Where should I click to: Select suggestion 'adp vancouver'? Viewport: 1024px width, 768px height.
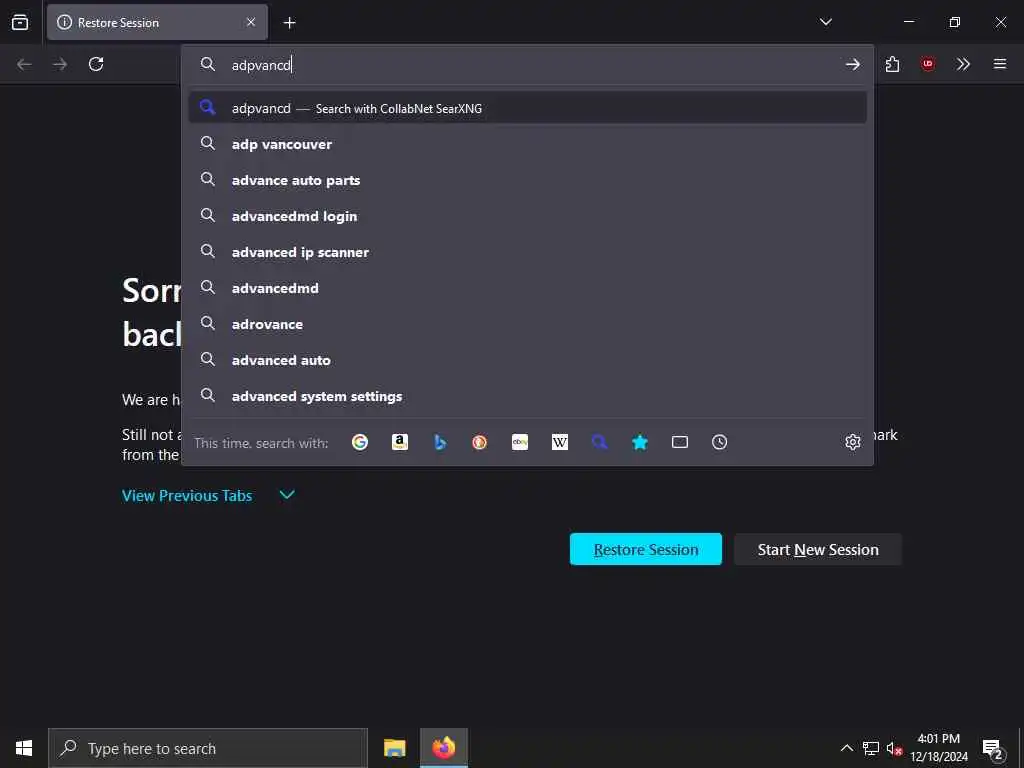[528, 144]
